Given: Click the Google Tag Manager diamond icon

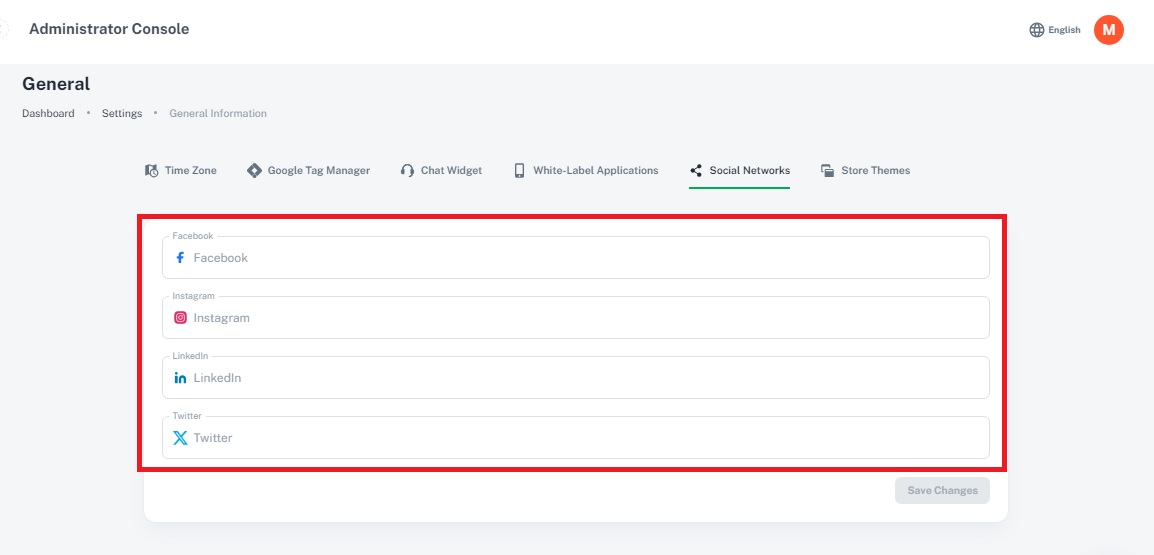Looking at the screenshot, I should pos(254,171).
